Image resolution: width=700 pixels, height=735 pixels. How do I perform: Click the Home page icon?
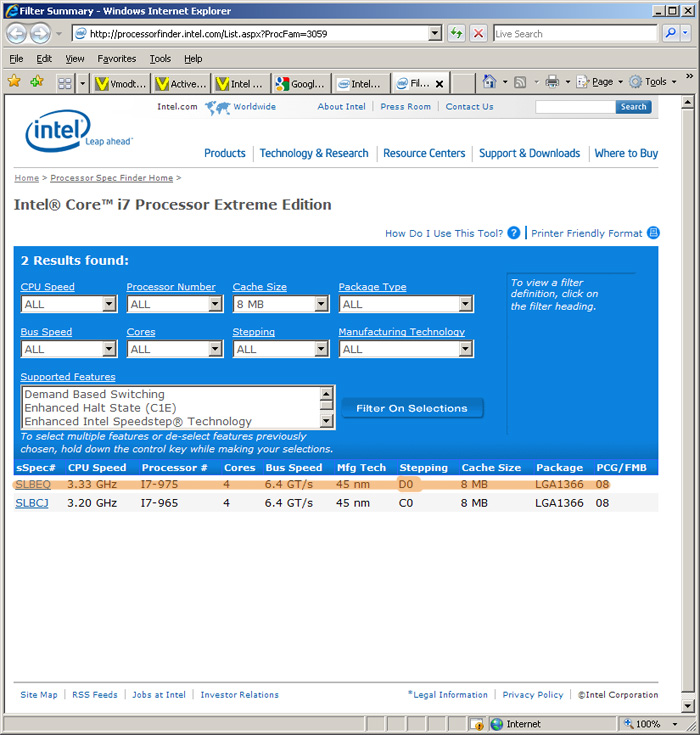pyautogui.click(x=489, y=82)
